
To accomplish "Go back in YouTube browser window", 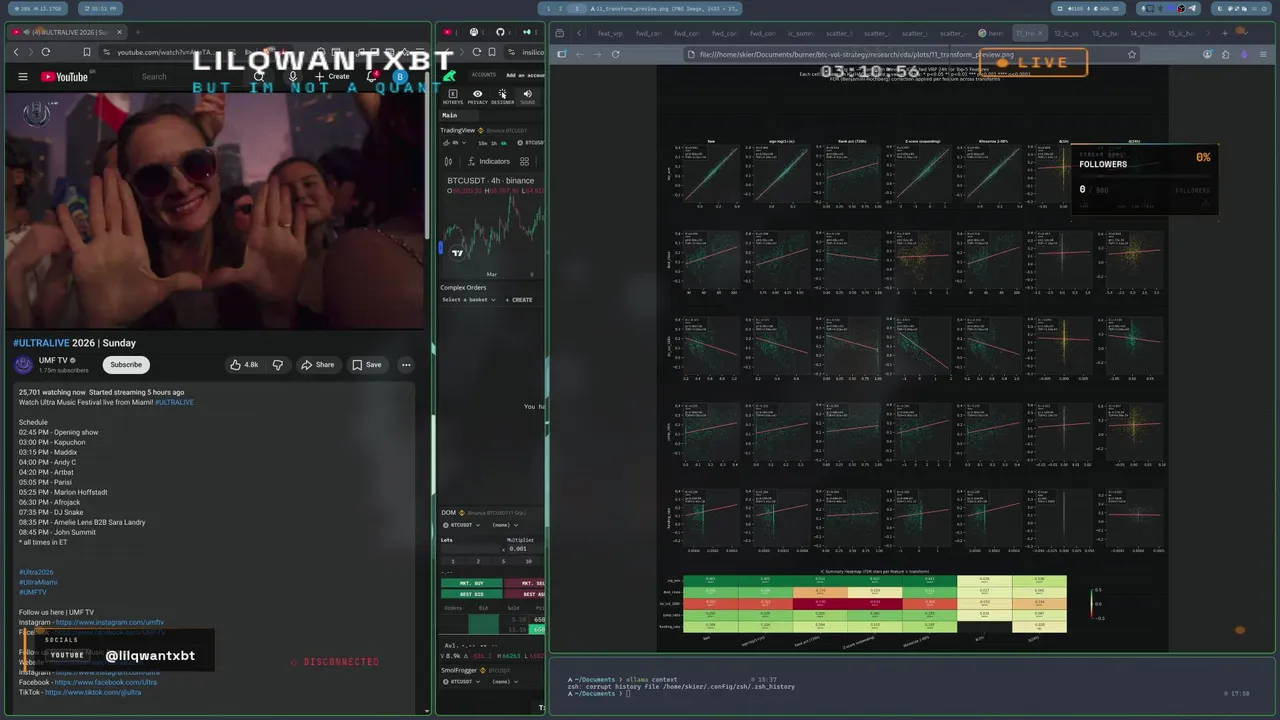I will (16, 52).
